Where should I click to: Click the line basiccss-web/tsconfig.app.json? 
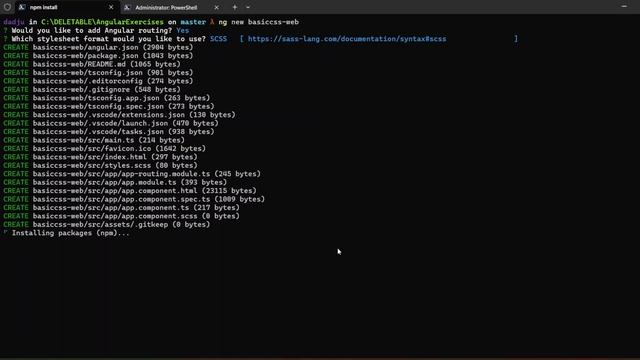pos(107,98)
